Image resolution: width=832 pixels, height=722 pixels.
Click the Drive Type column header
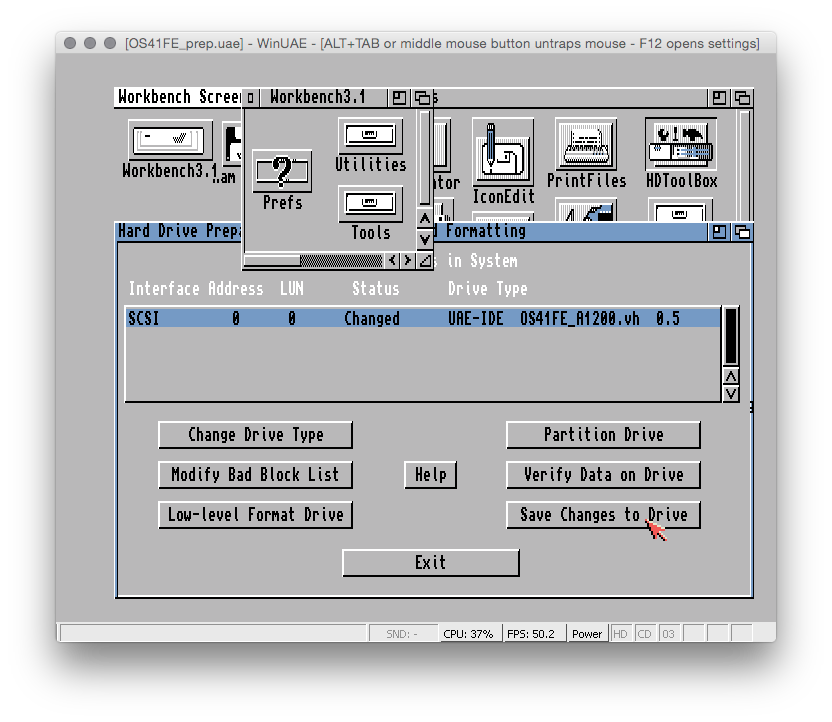(488, 289)
